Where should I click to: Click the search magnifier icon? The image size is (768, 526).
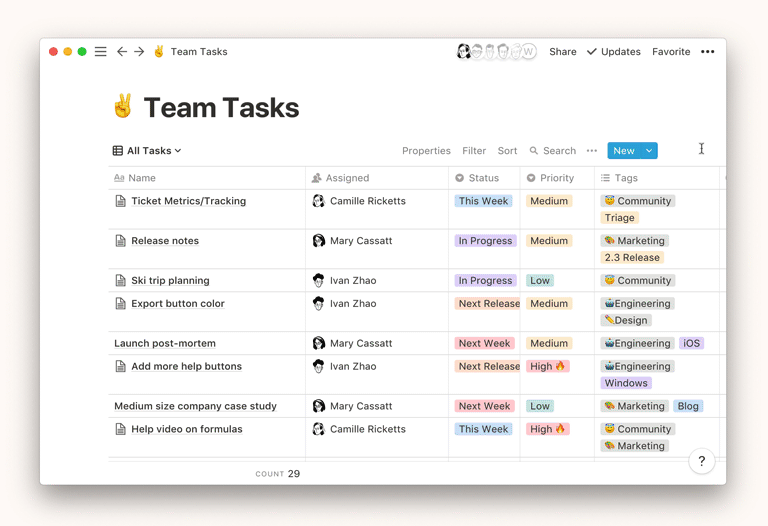click(x=534, y=151)
